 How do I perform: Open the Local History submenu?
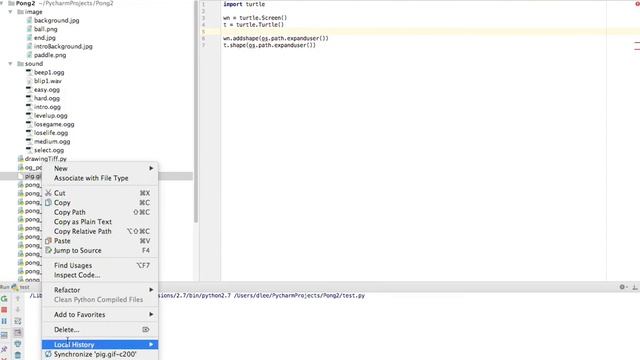click(100, 345)
